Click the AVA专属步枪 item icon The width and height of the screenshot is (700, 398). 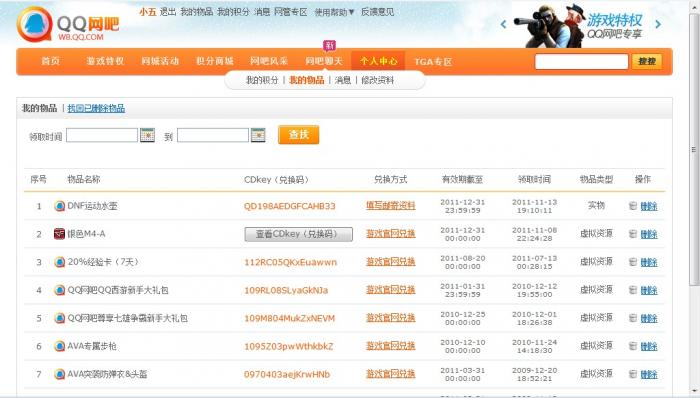[x=59, y=346]
